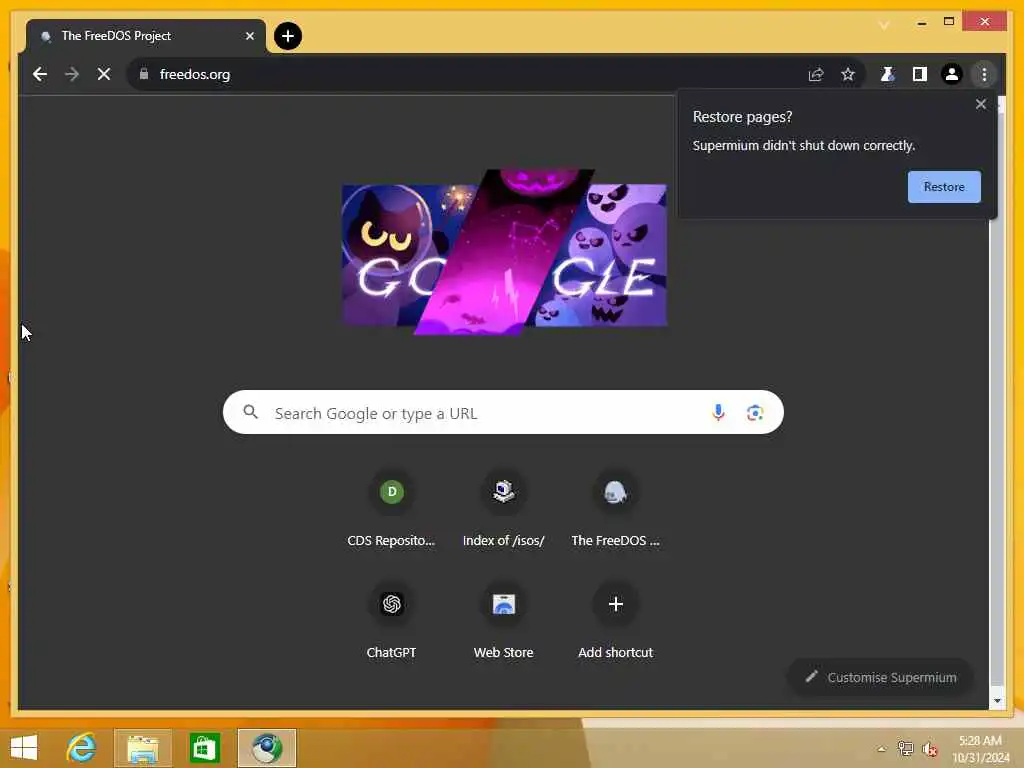The width and height of the screenshot is (1024, 768).
Task: Open Index of /isos/ shortcut
Action: click(504, 510)
